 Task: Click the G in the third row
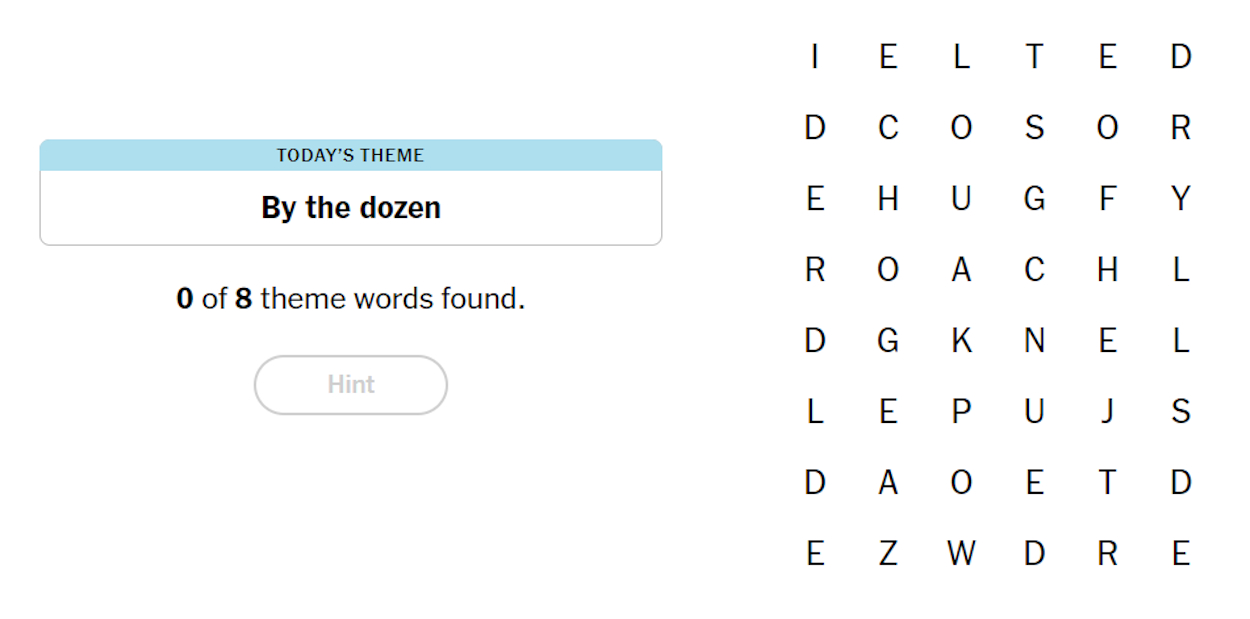pyautogui.click(x=1034, y=199)
